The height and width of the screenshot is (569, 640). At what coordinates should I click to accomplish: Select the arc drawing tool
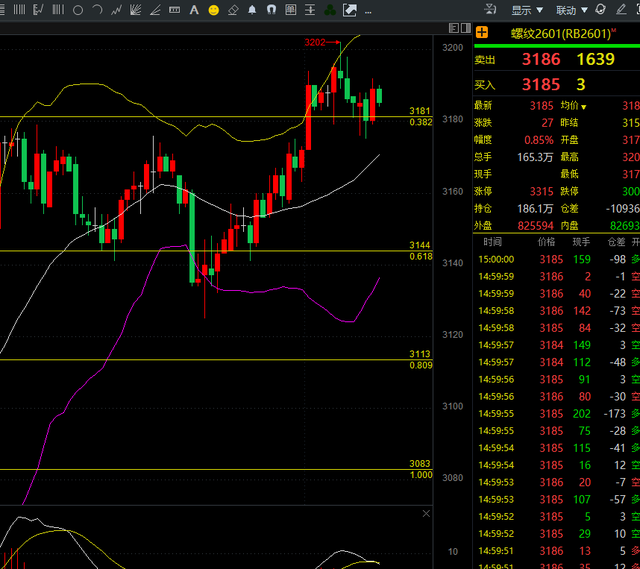pyautogui.click(x=97, y=10)
